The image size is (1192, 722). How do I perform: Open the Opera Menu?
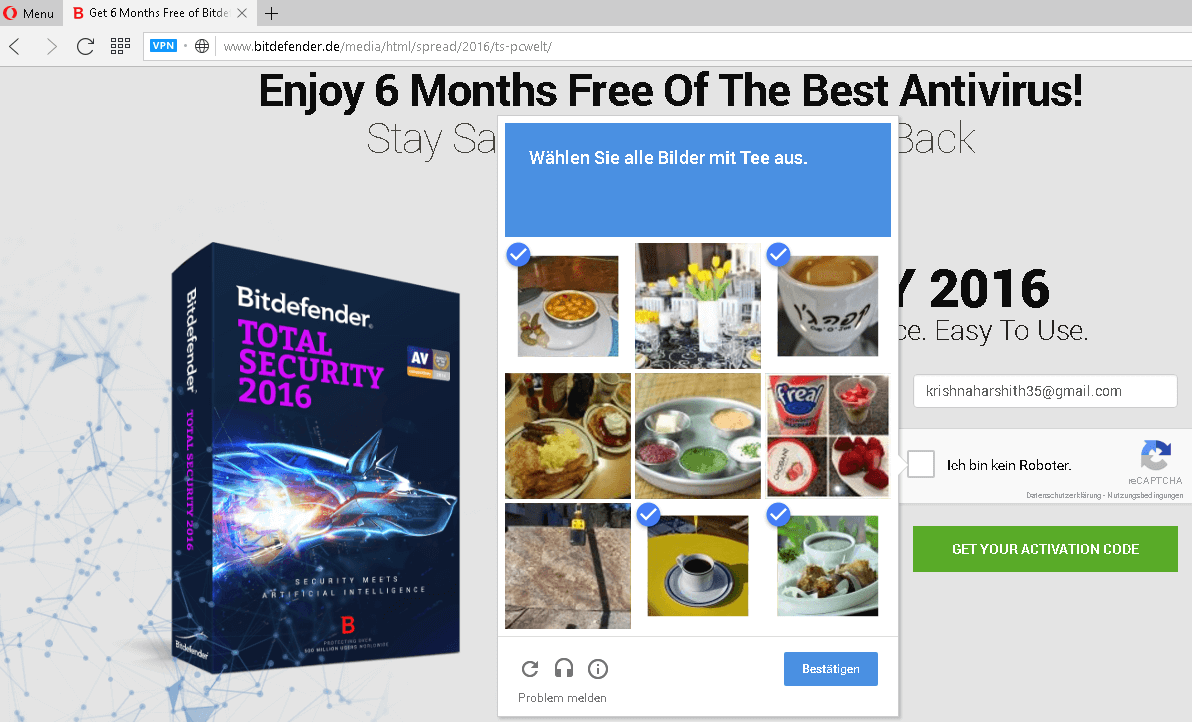29,13
